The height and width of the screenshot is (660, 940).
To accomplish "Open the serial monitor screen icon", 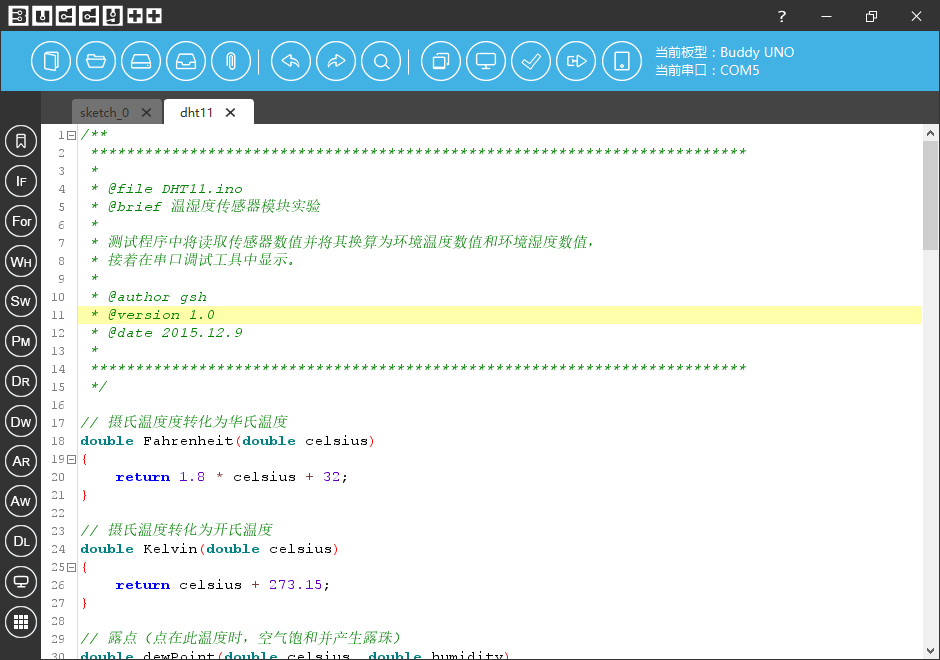I will 486,61.
